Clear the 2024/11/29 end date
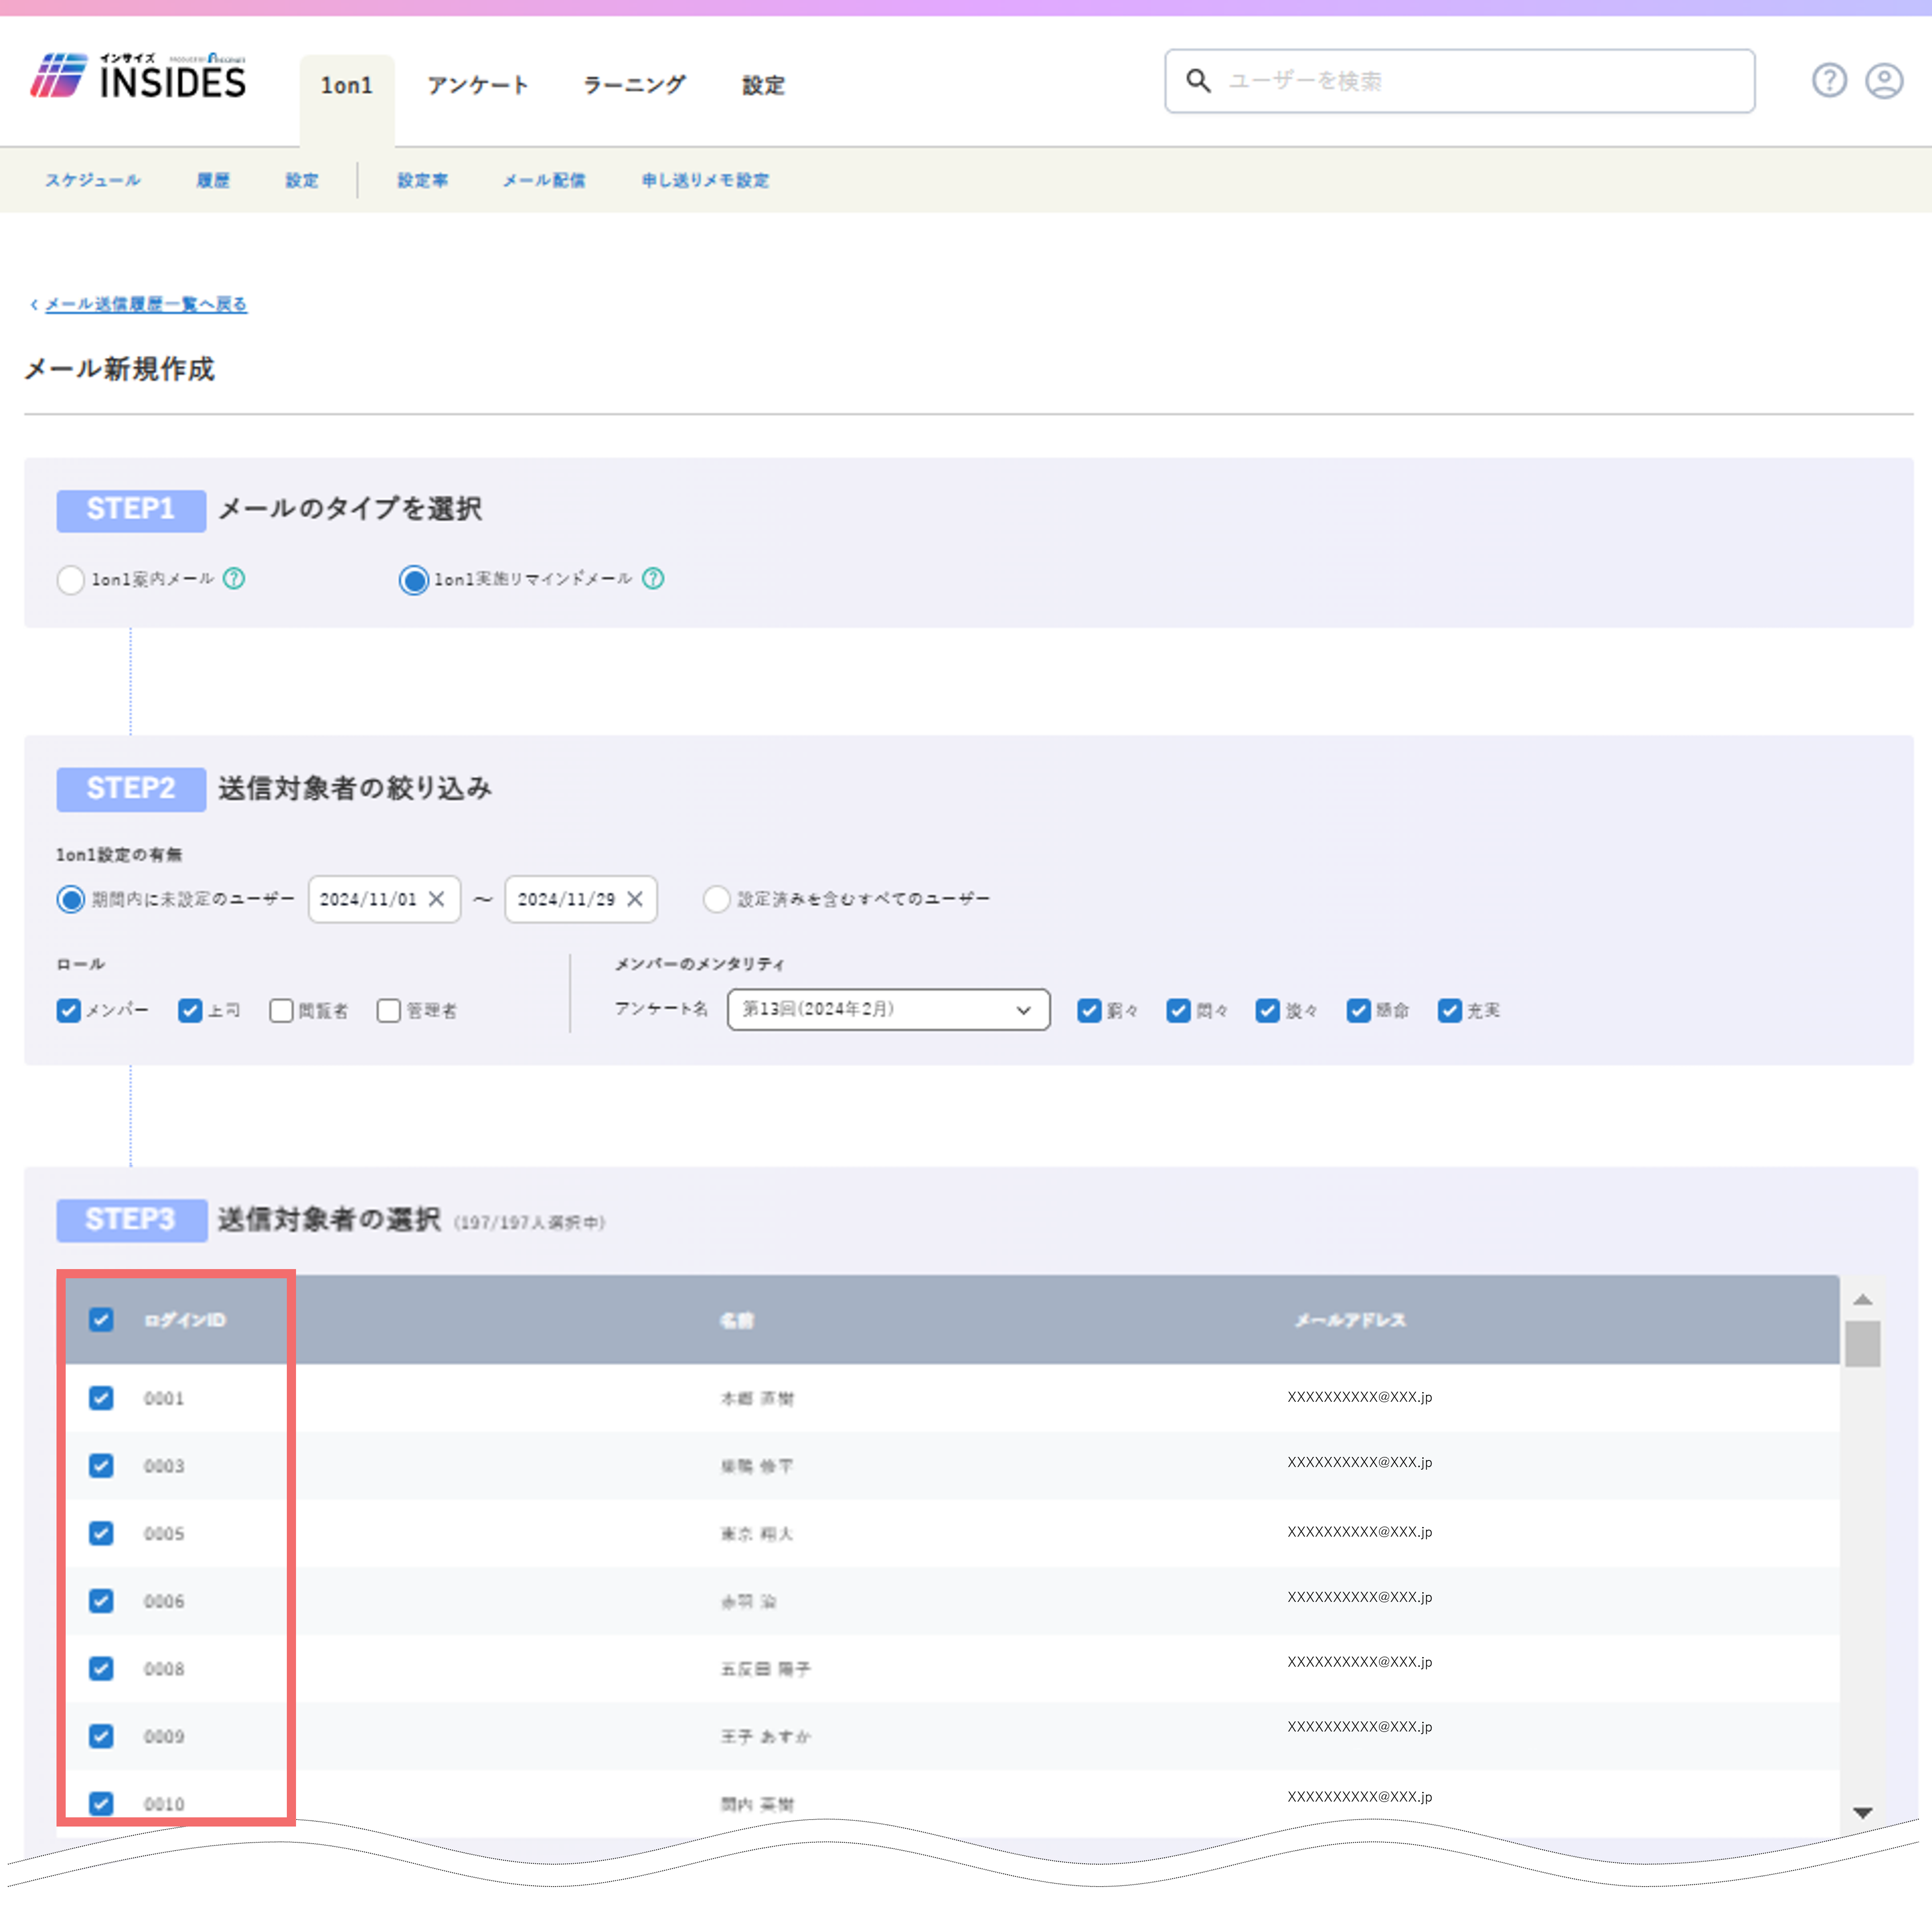The width and height of the screenshot is (1932, 1908). (x=635, y=899)
